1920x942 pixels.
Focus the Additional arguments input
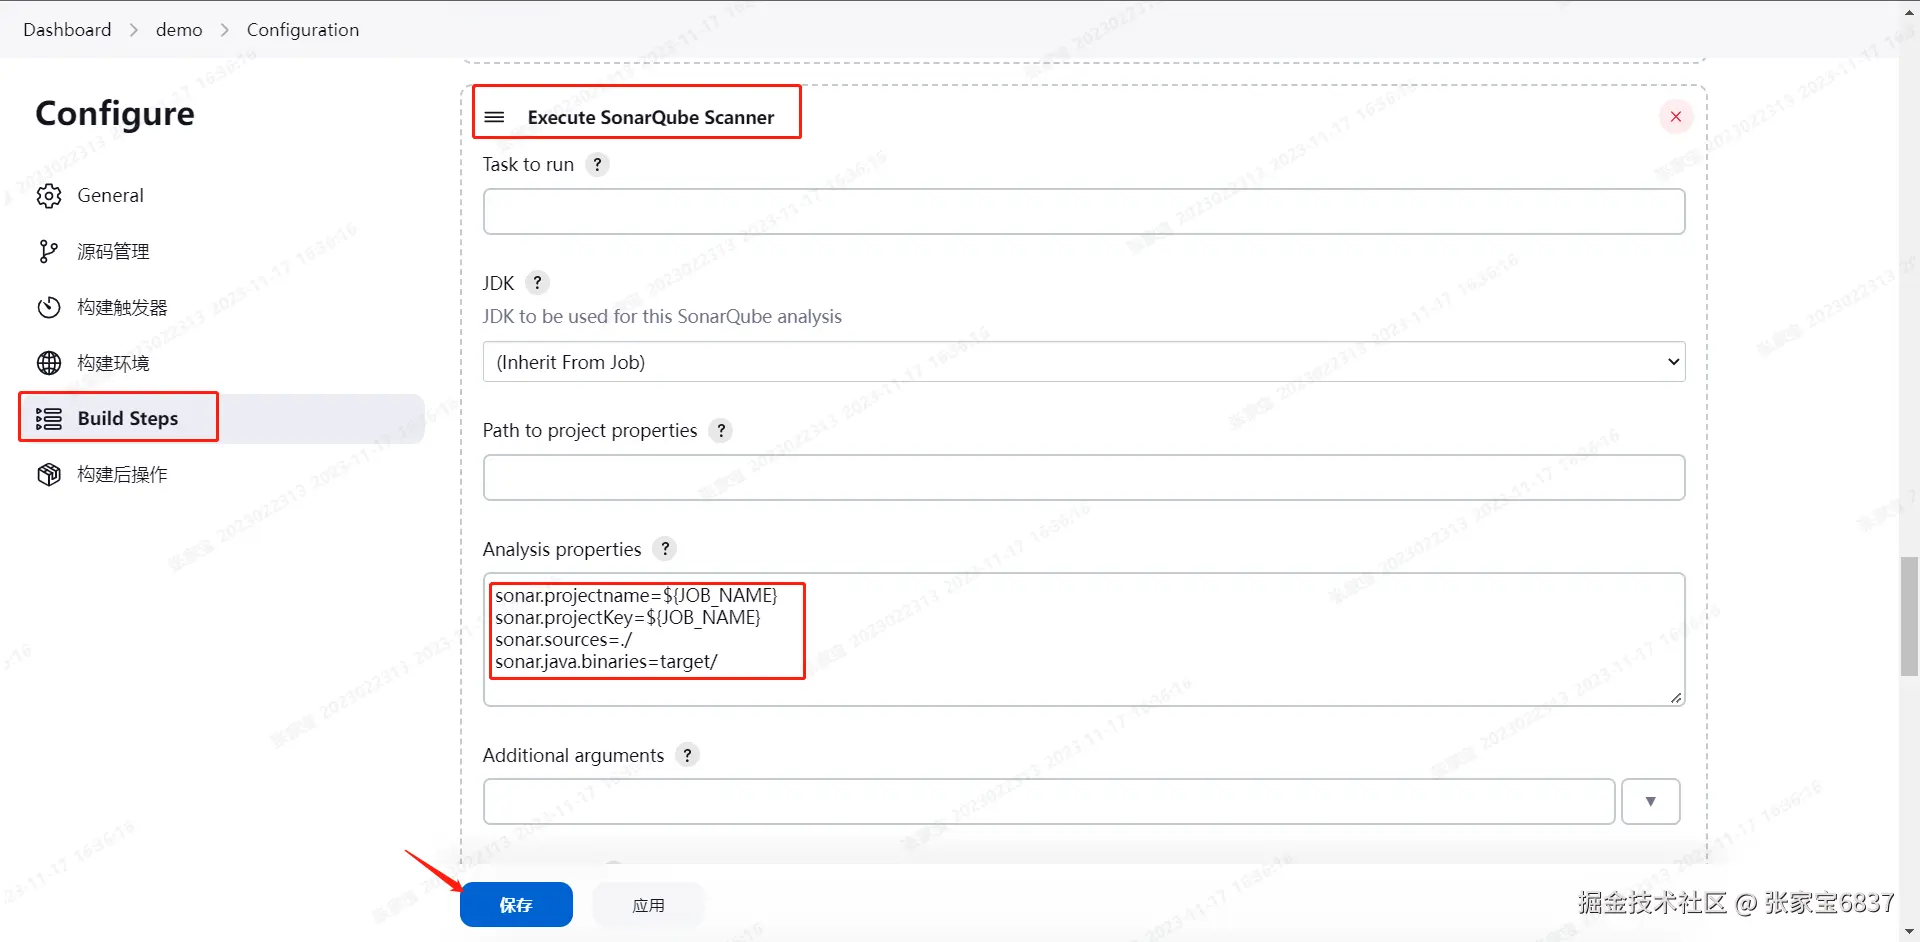1049,801
